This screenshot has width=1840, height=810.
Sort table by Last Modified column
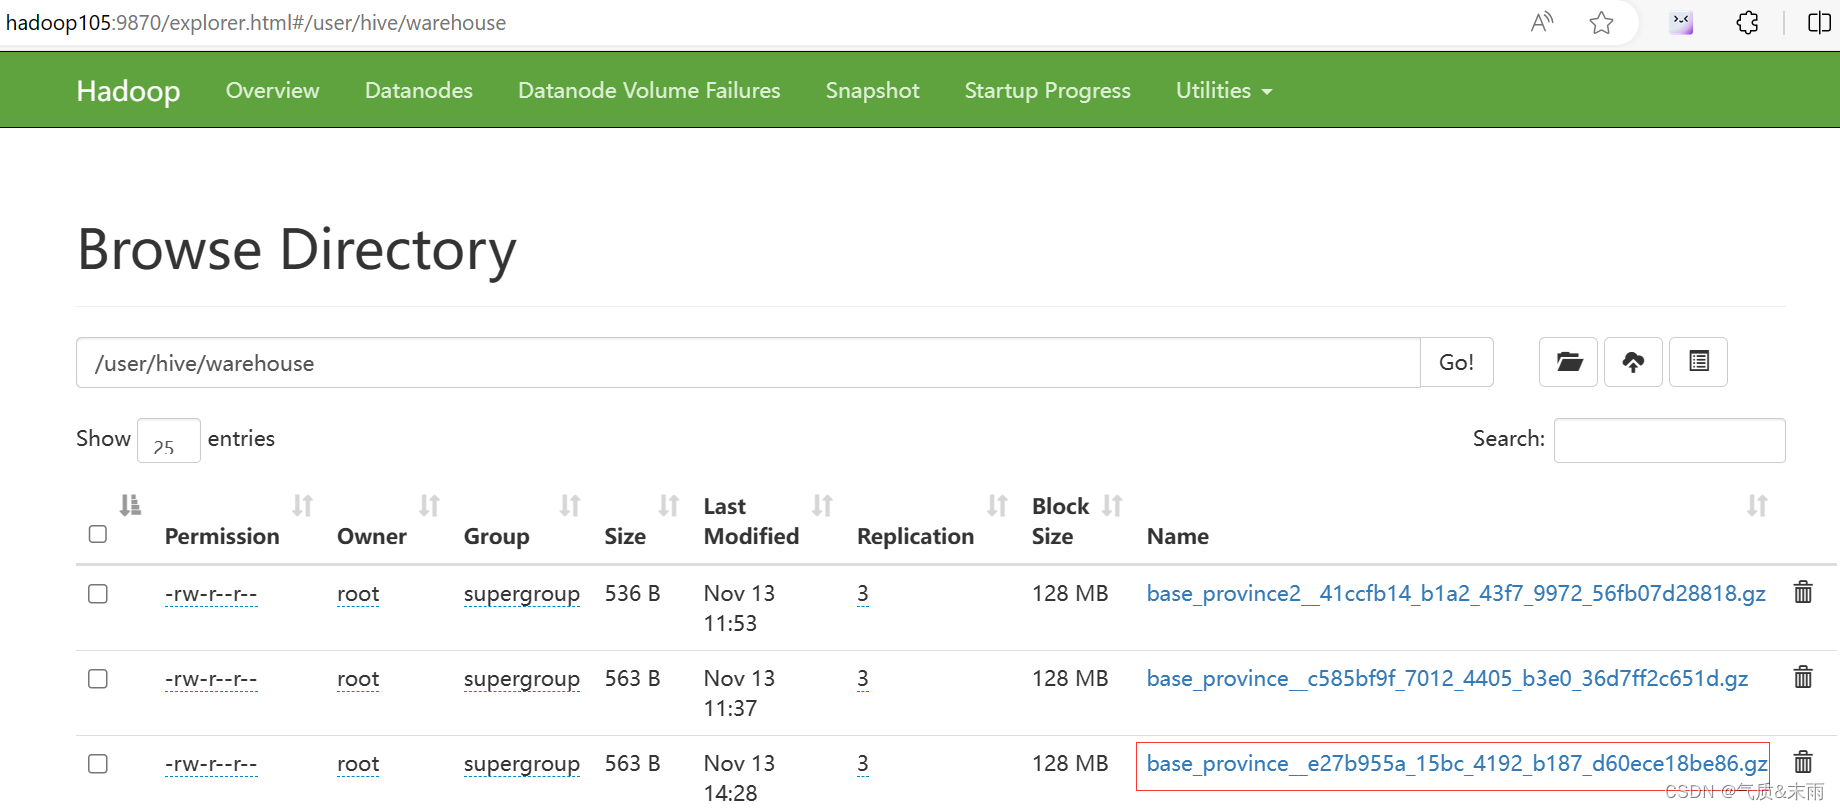[822, 505]
